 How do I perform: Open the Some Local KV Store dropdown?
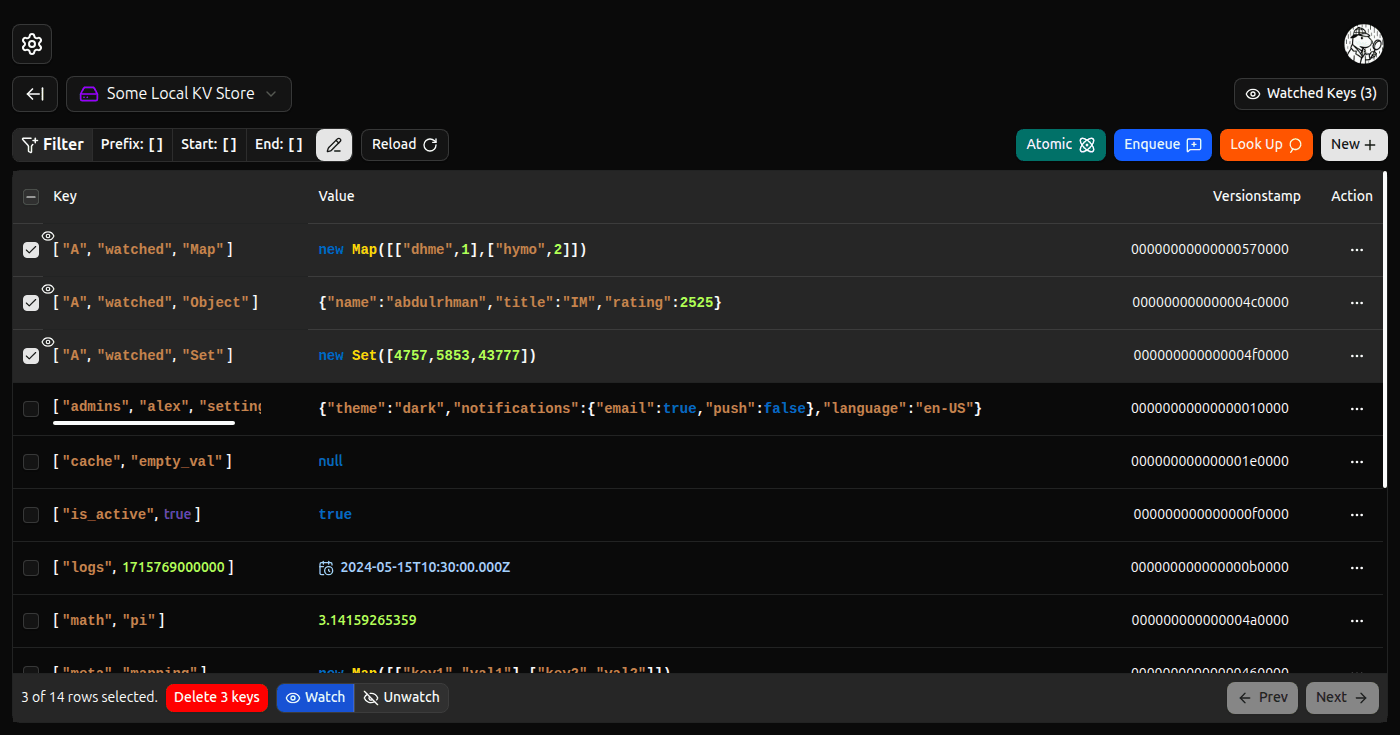179,94
